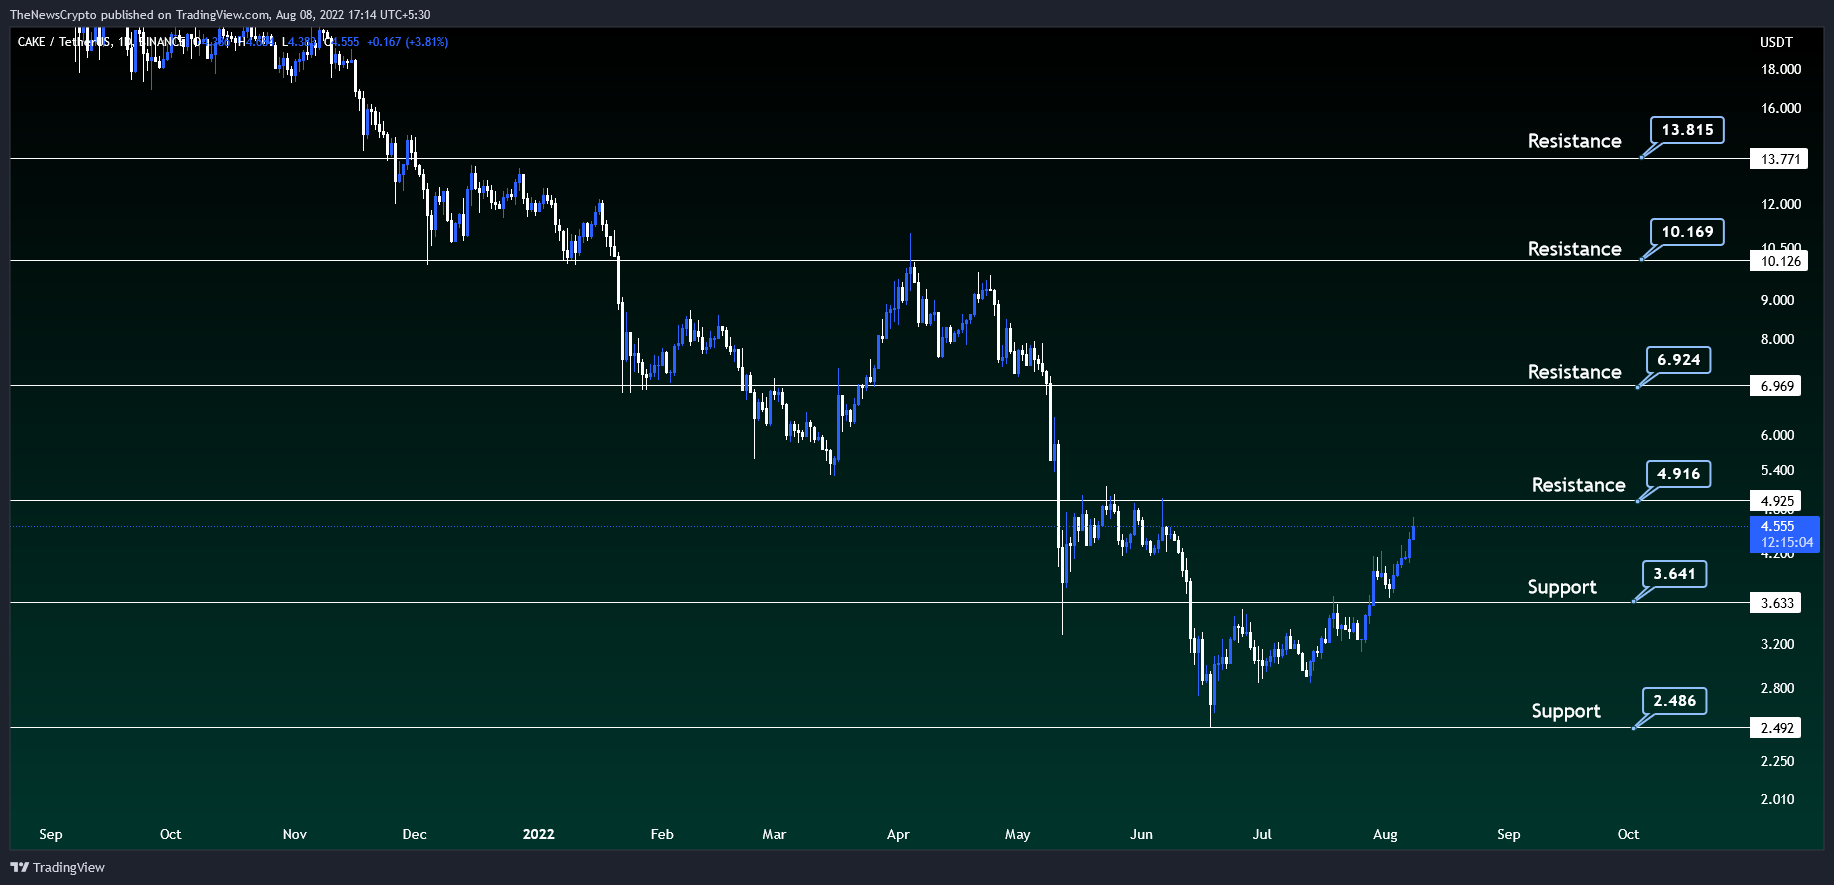1834x885 pixels.
Task: Click the Feb label on time axis
Action: [662, 834]
